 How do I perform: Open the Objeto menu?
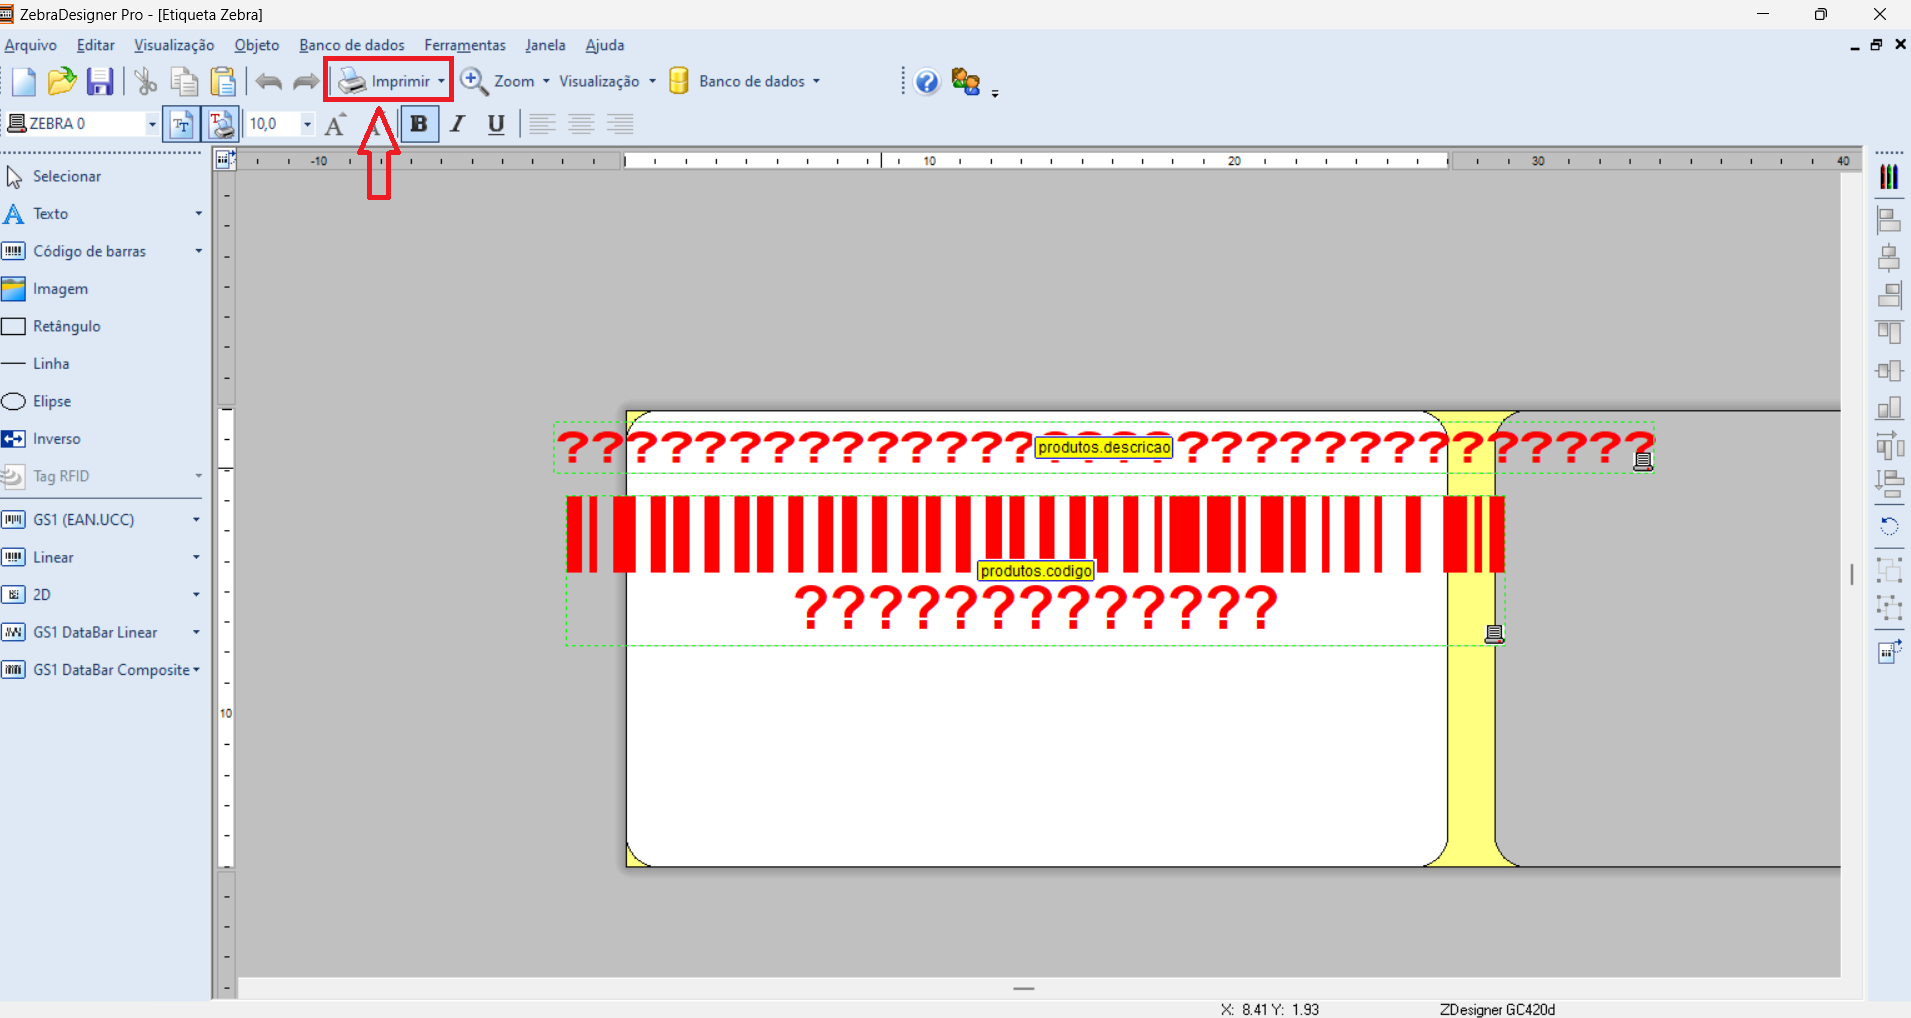pos(257,45)
